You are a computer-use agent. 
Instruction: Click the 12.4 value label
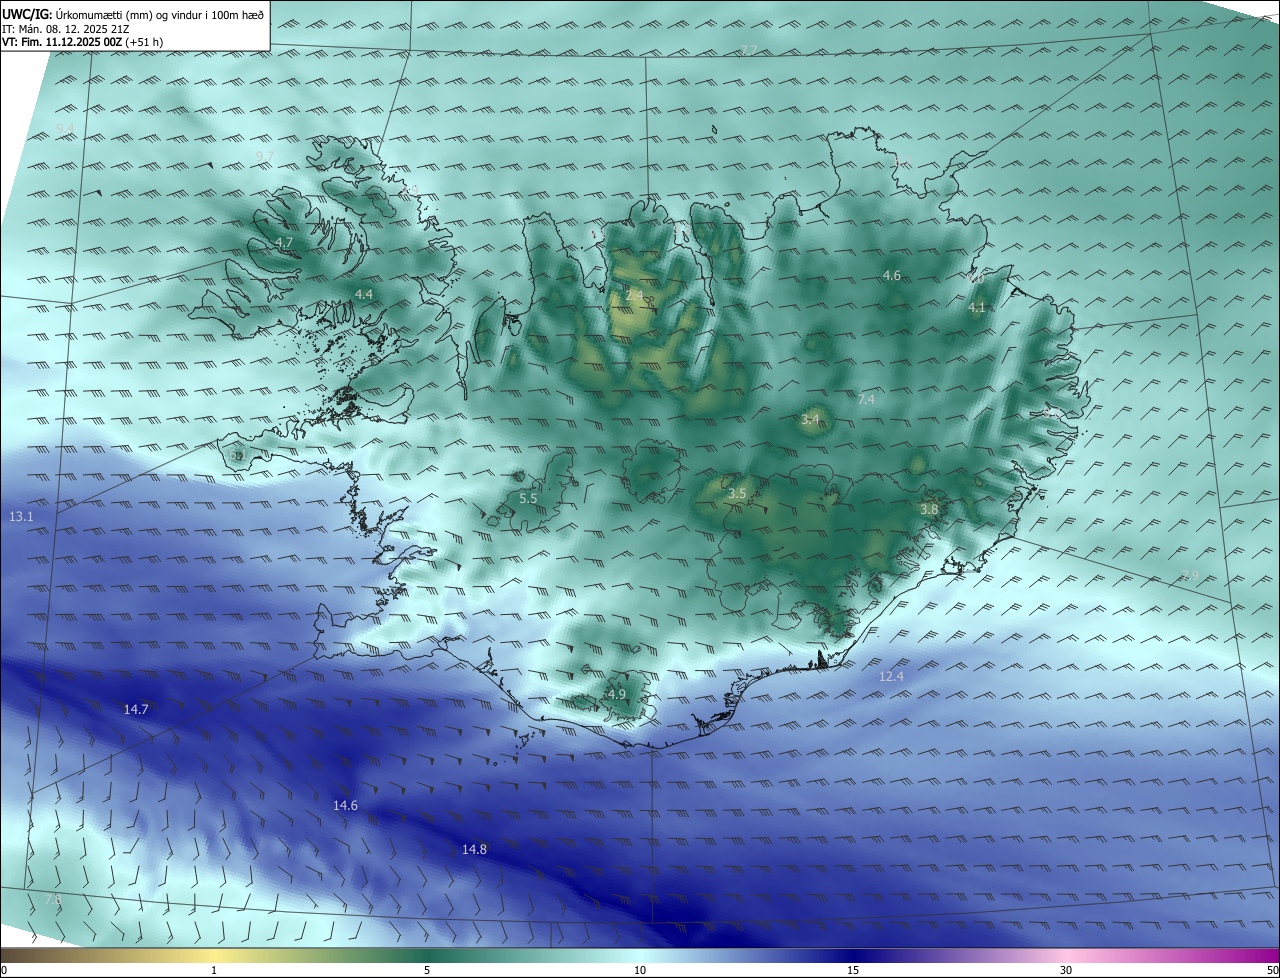coord(891,677)
